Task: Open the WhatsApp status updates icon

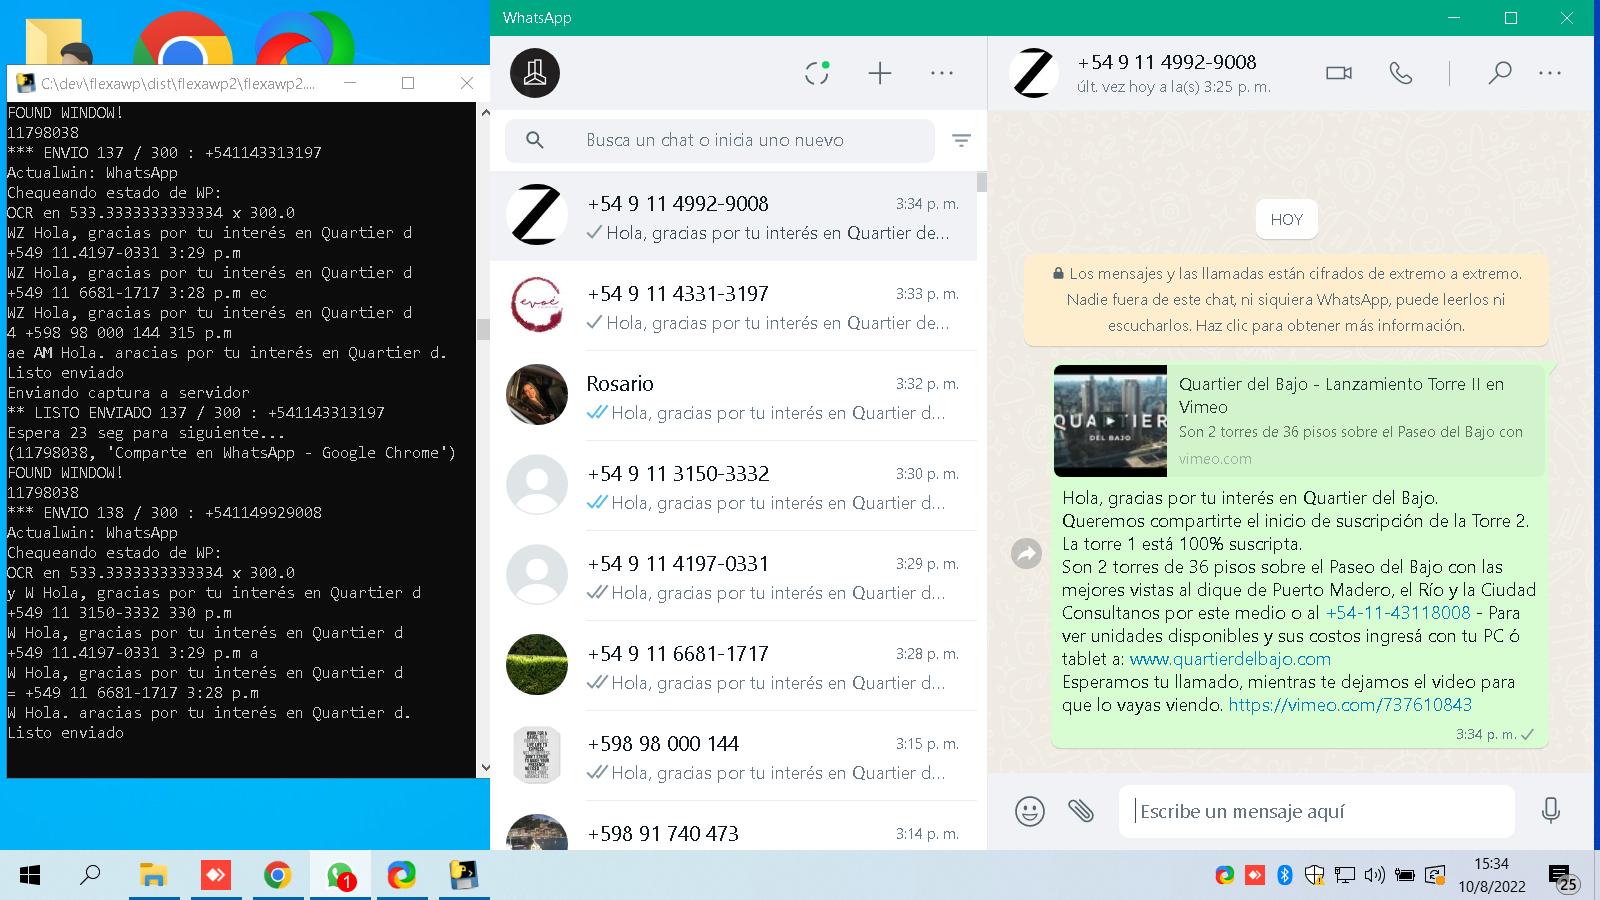Action: point(817,73)
